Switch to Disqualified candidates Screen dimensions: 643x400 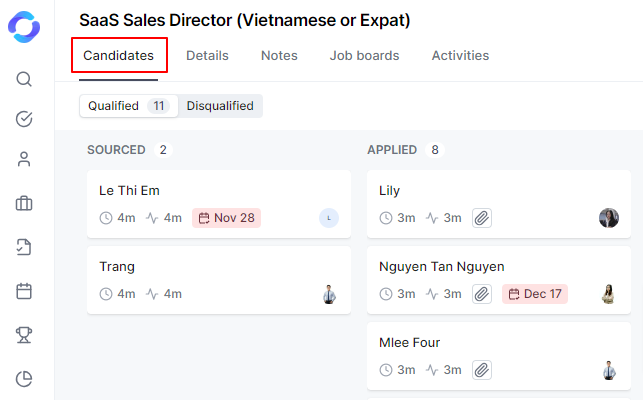(x=220, y=106)
